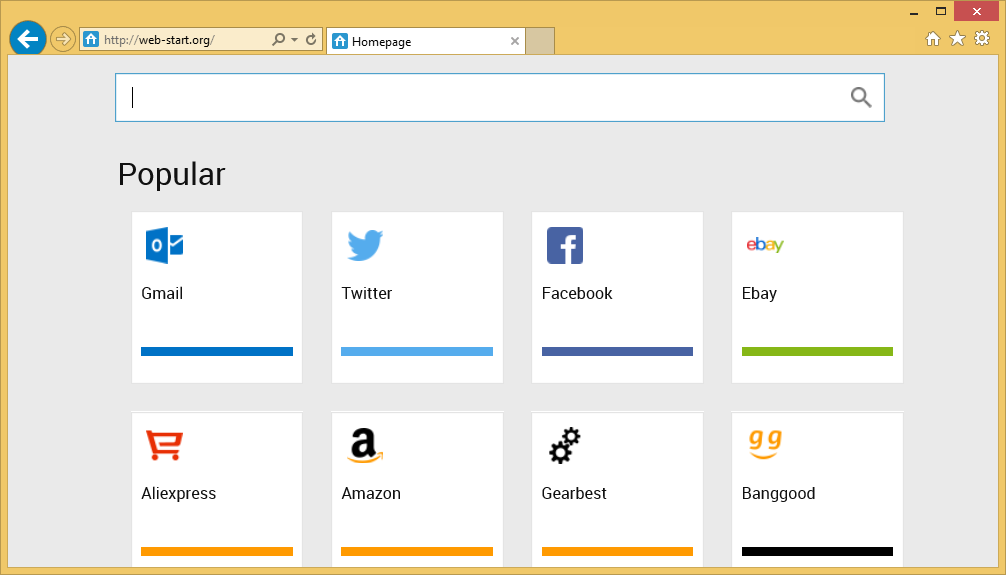Minimize the browser window
Viewport: 1006px width, 575px height.
tap(914, 12)
